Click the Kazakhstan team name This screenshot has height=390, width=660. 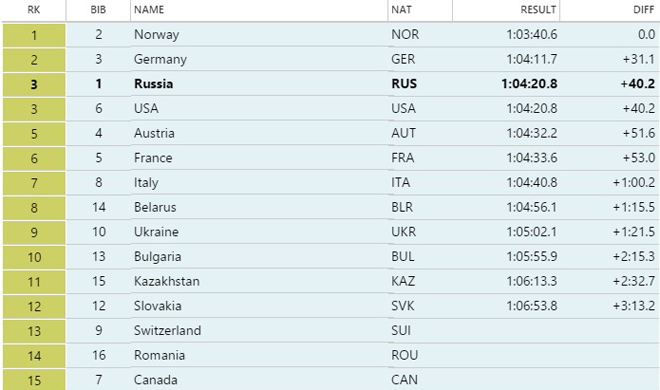(x=167, y=281)
